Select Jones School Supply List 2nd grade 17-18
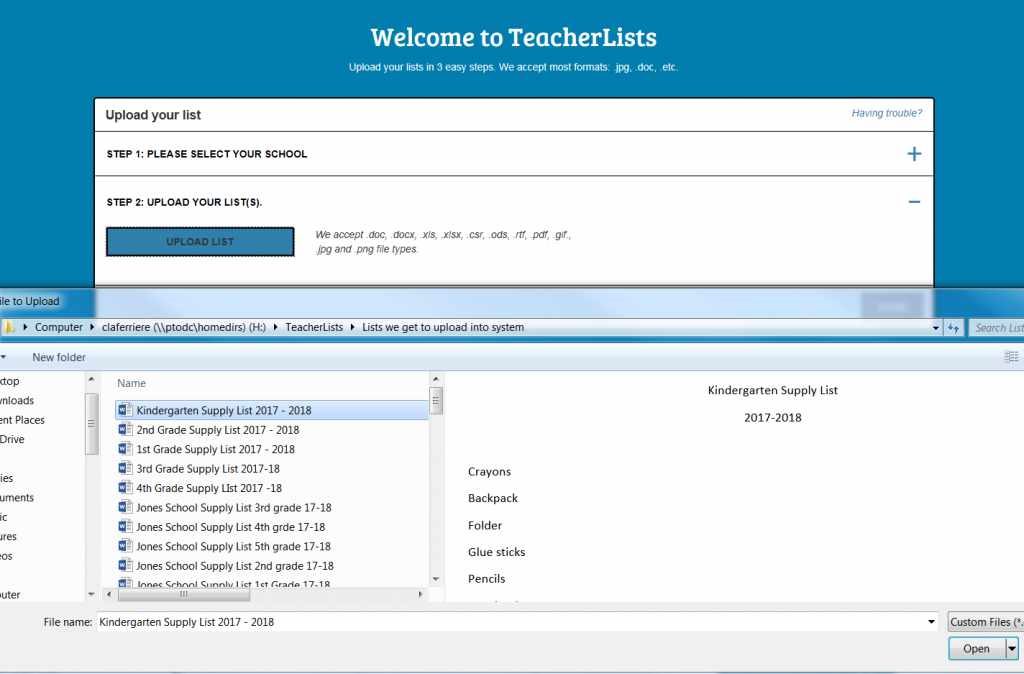The image size is (1024, 674). click(x=234, y=566)
